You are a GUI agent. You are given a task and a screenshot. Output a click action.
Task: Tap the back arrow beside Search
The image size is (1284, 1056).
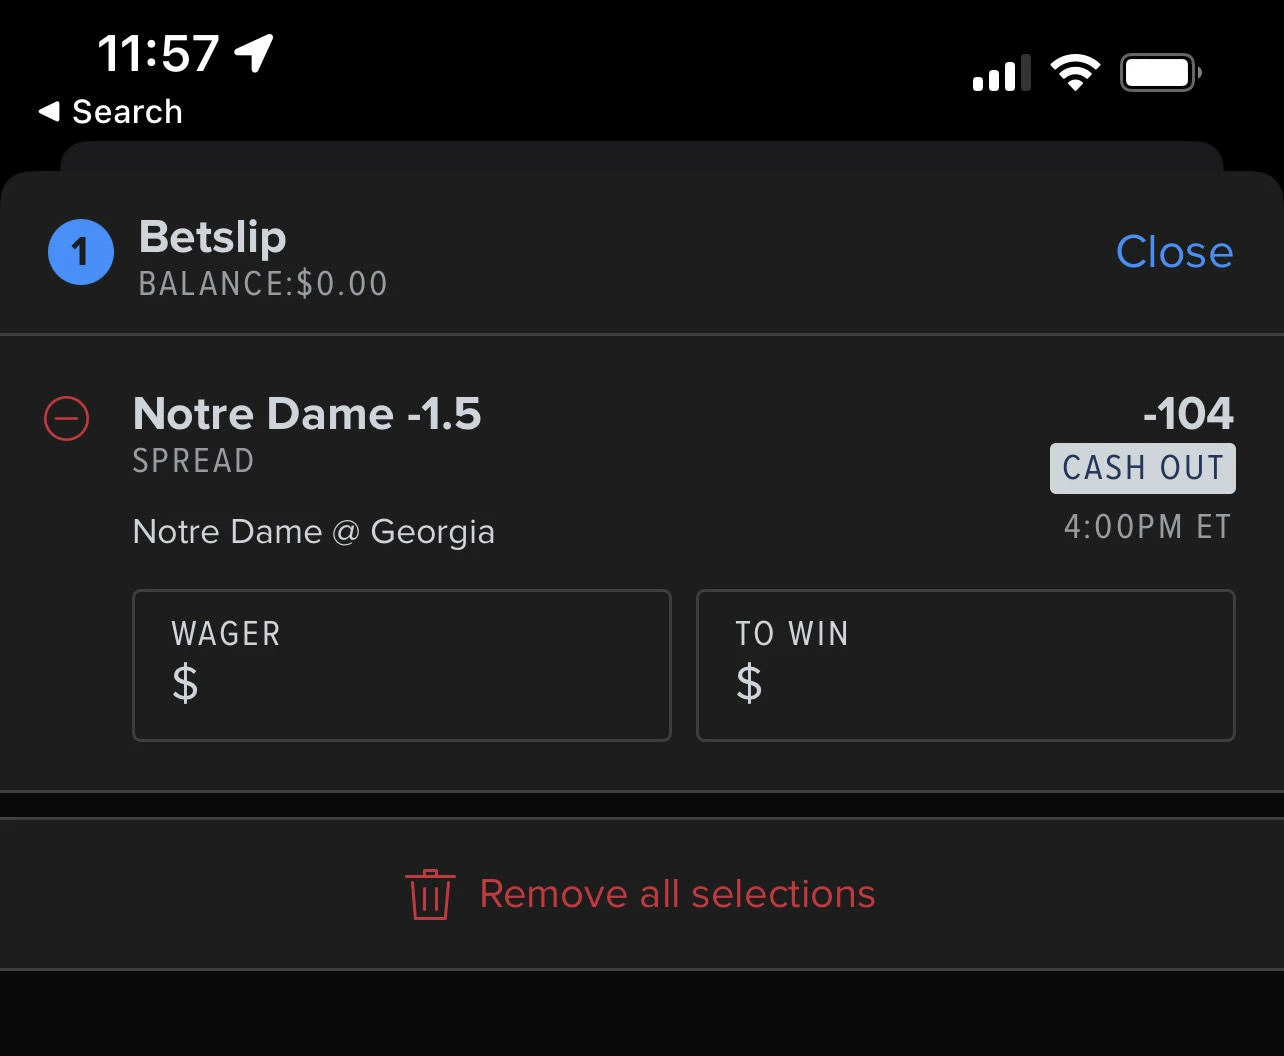coord(49,112)
